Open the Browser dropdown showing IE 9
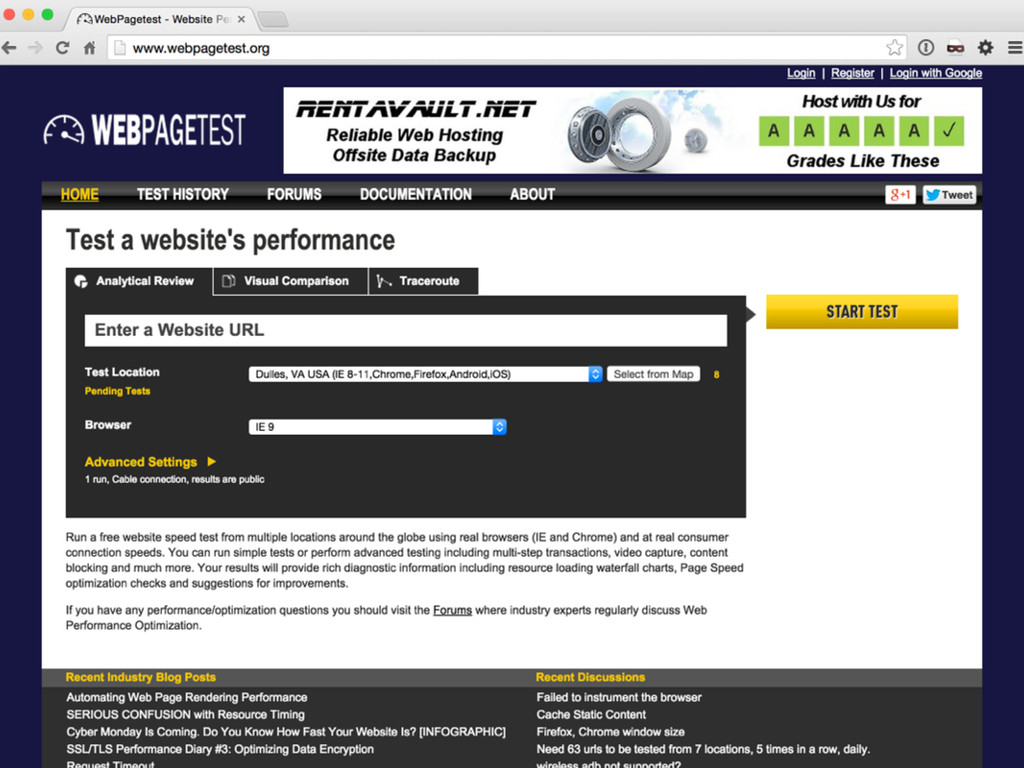The image size is (1024, 768). point(377,427)
